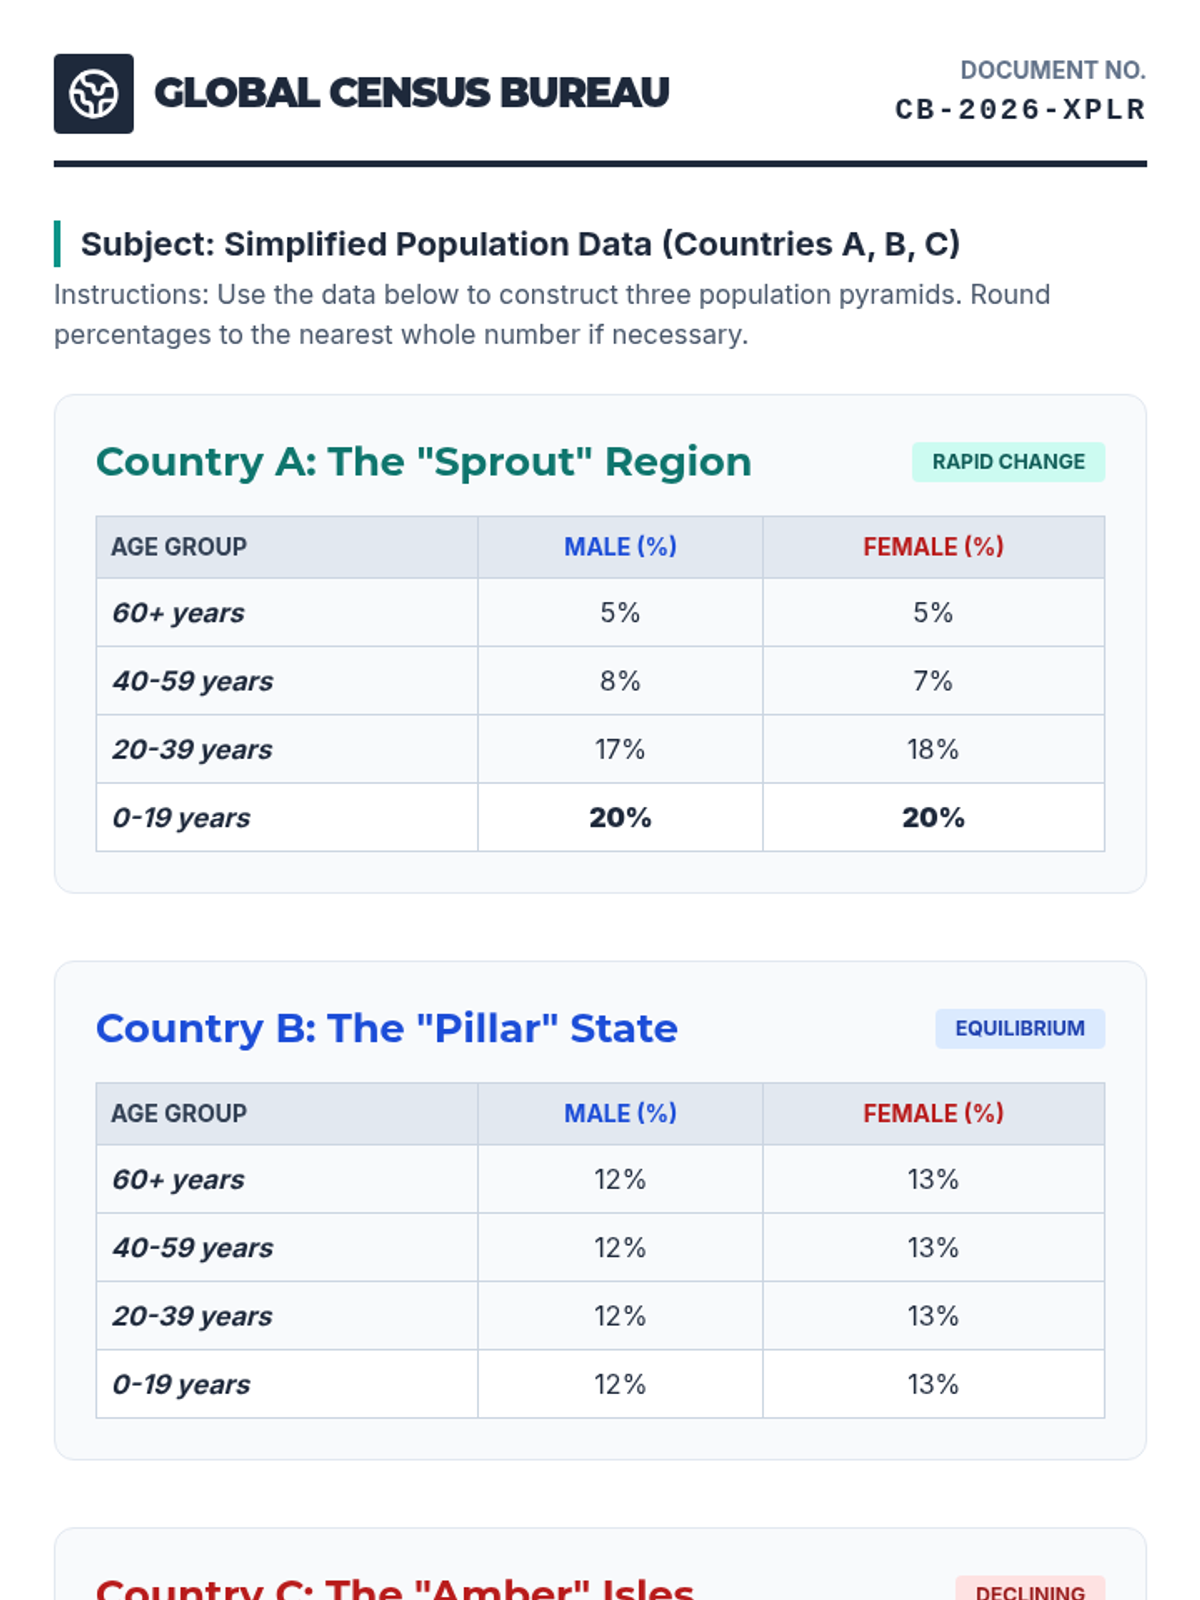Click the Country B Pillar State heading
This screenshot has height=1600, width=1200.
[386, 1029]
